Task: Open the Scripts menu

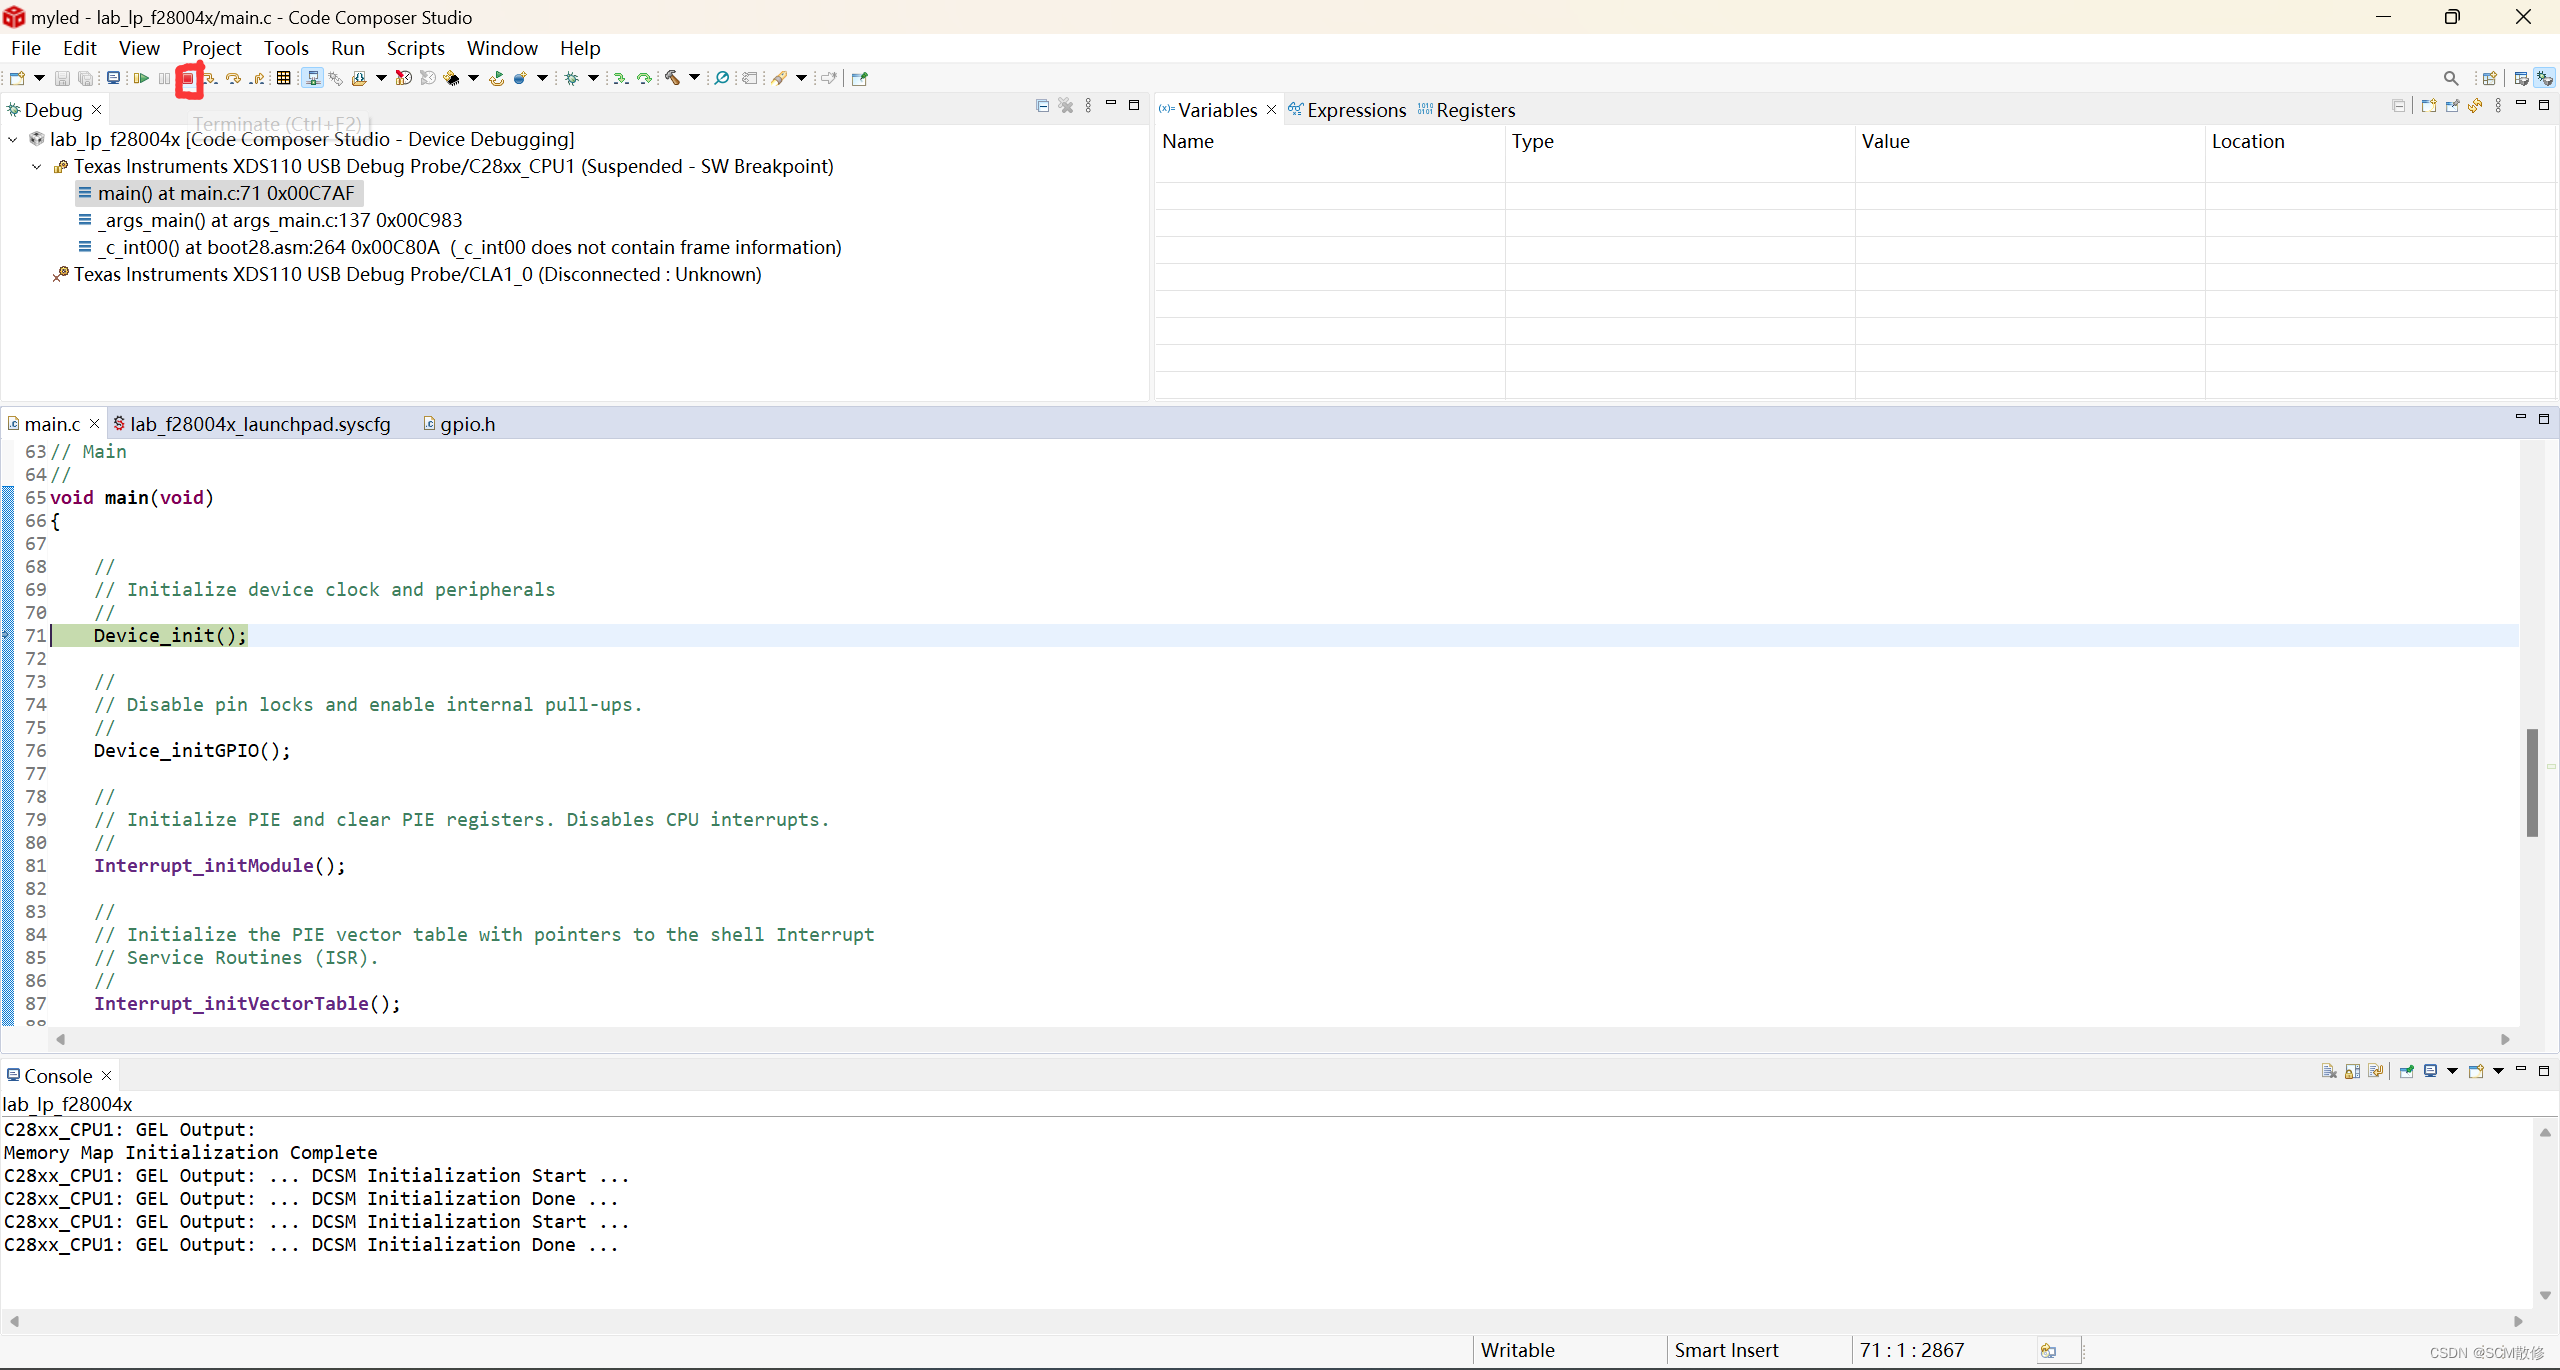Action: [415, 48]
